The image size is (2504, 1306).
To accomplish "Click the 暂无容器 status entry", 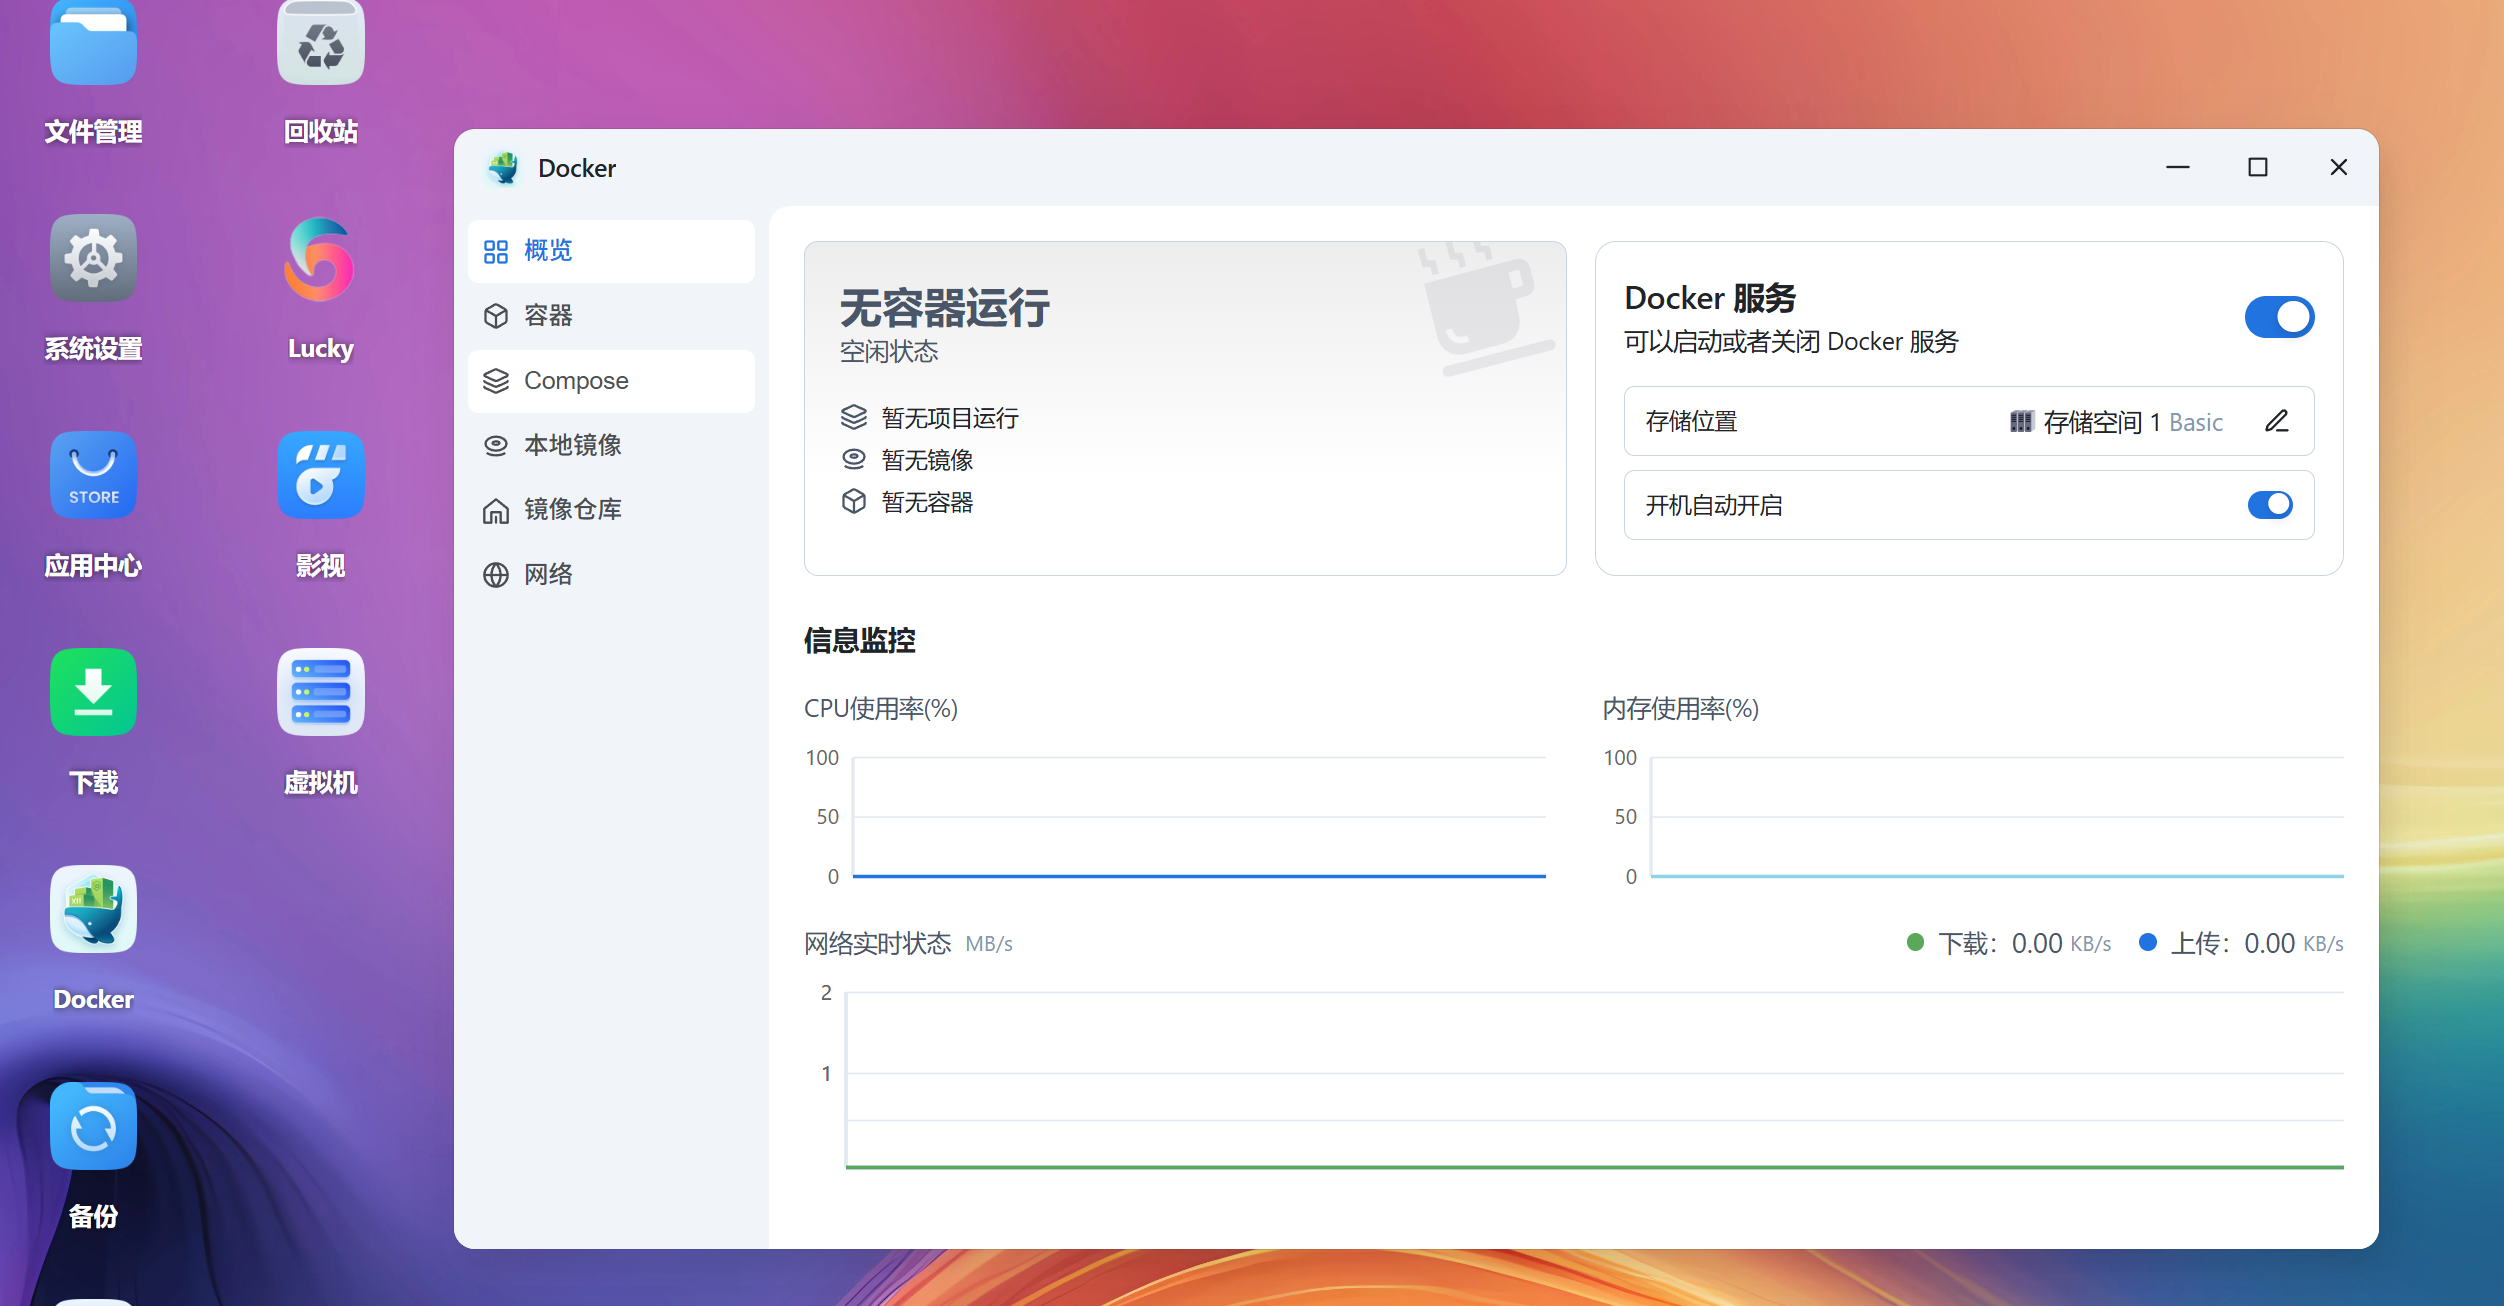I will click(x=926, y=502).
